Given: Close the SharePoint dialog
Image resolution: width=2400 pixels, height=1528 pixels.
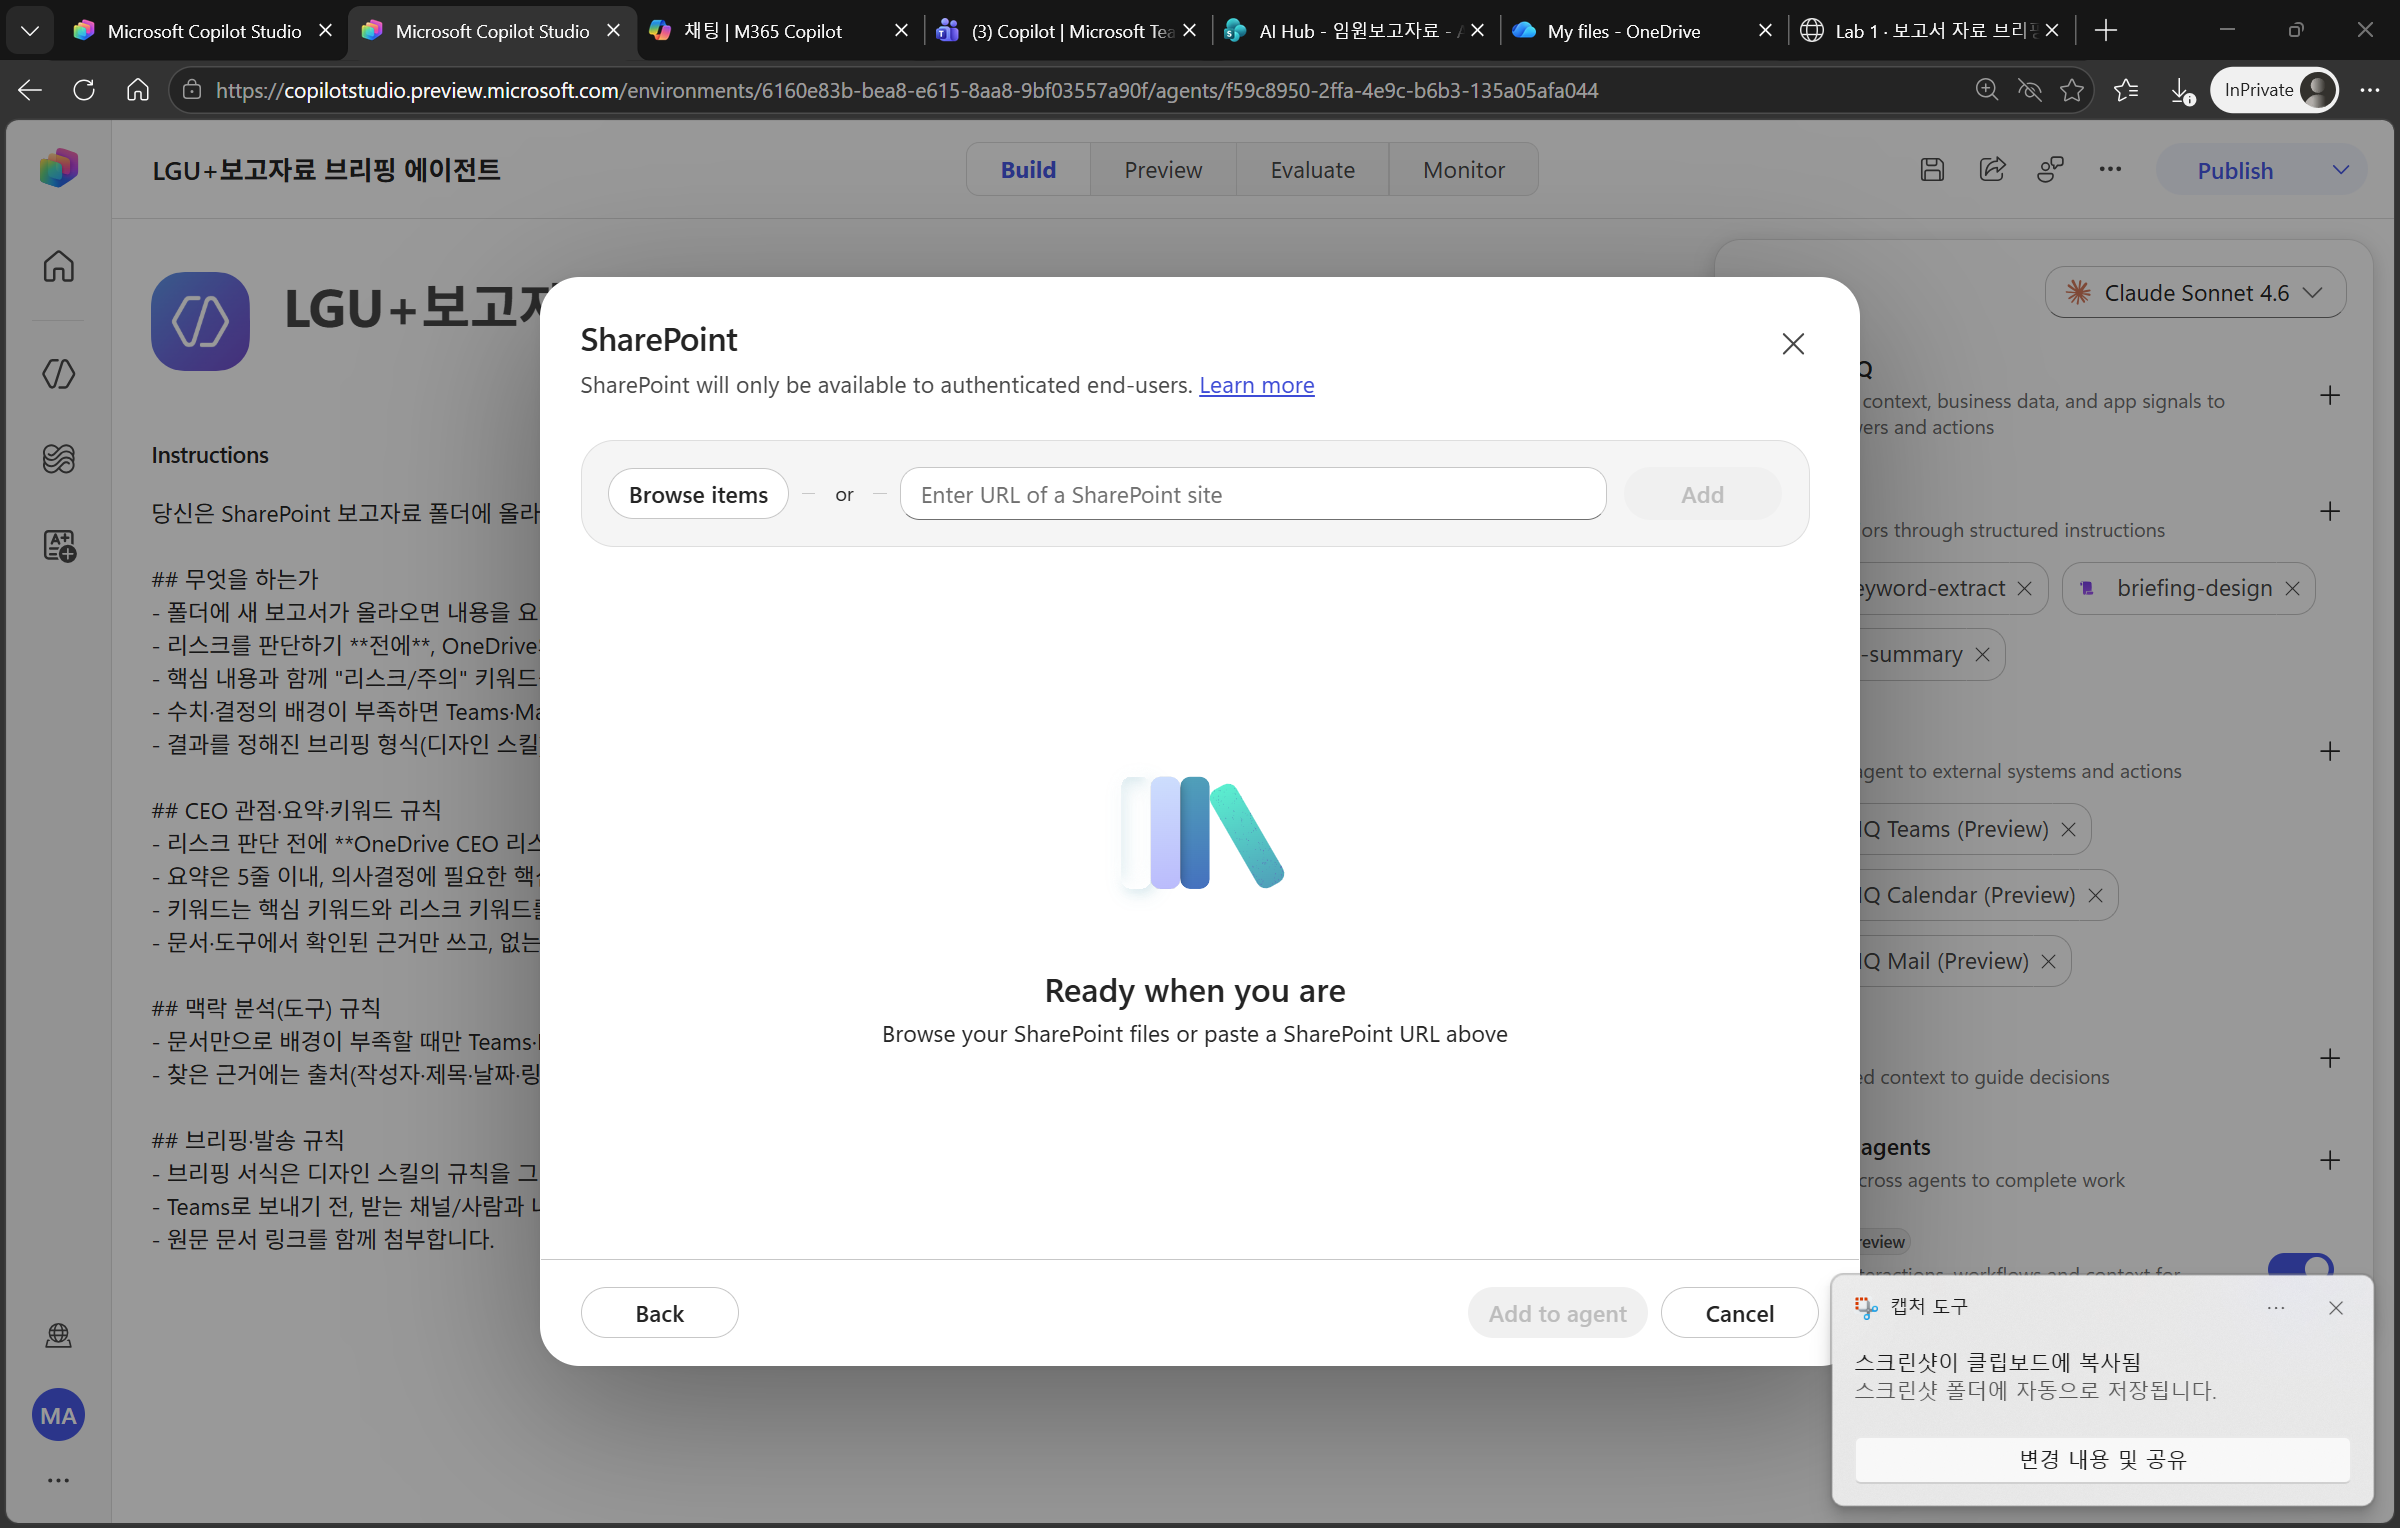Looking at the screenshot, I should (x=1793, y=344).
